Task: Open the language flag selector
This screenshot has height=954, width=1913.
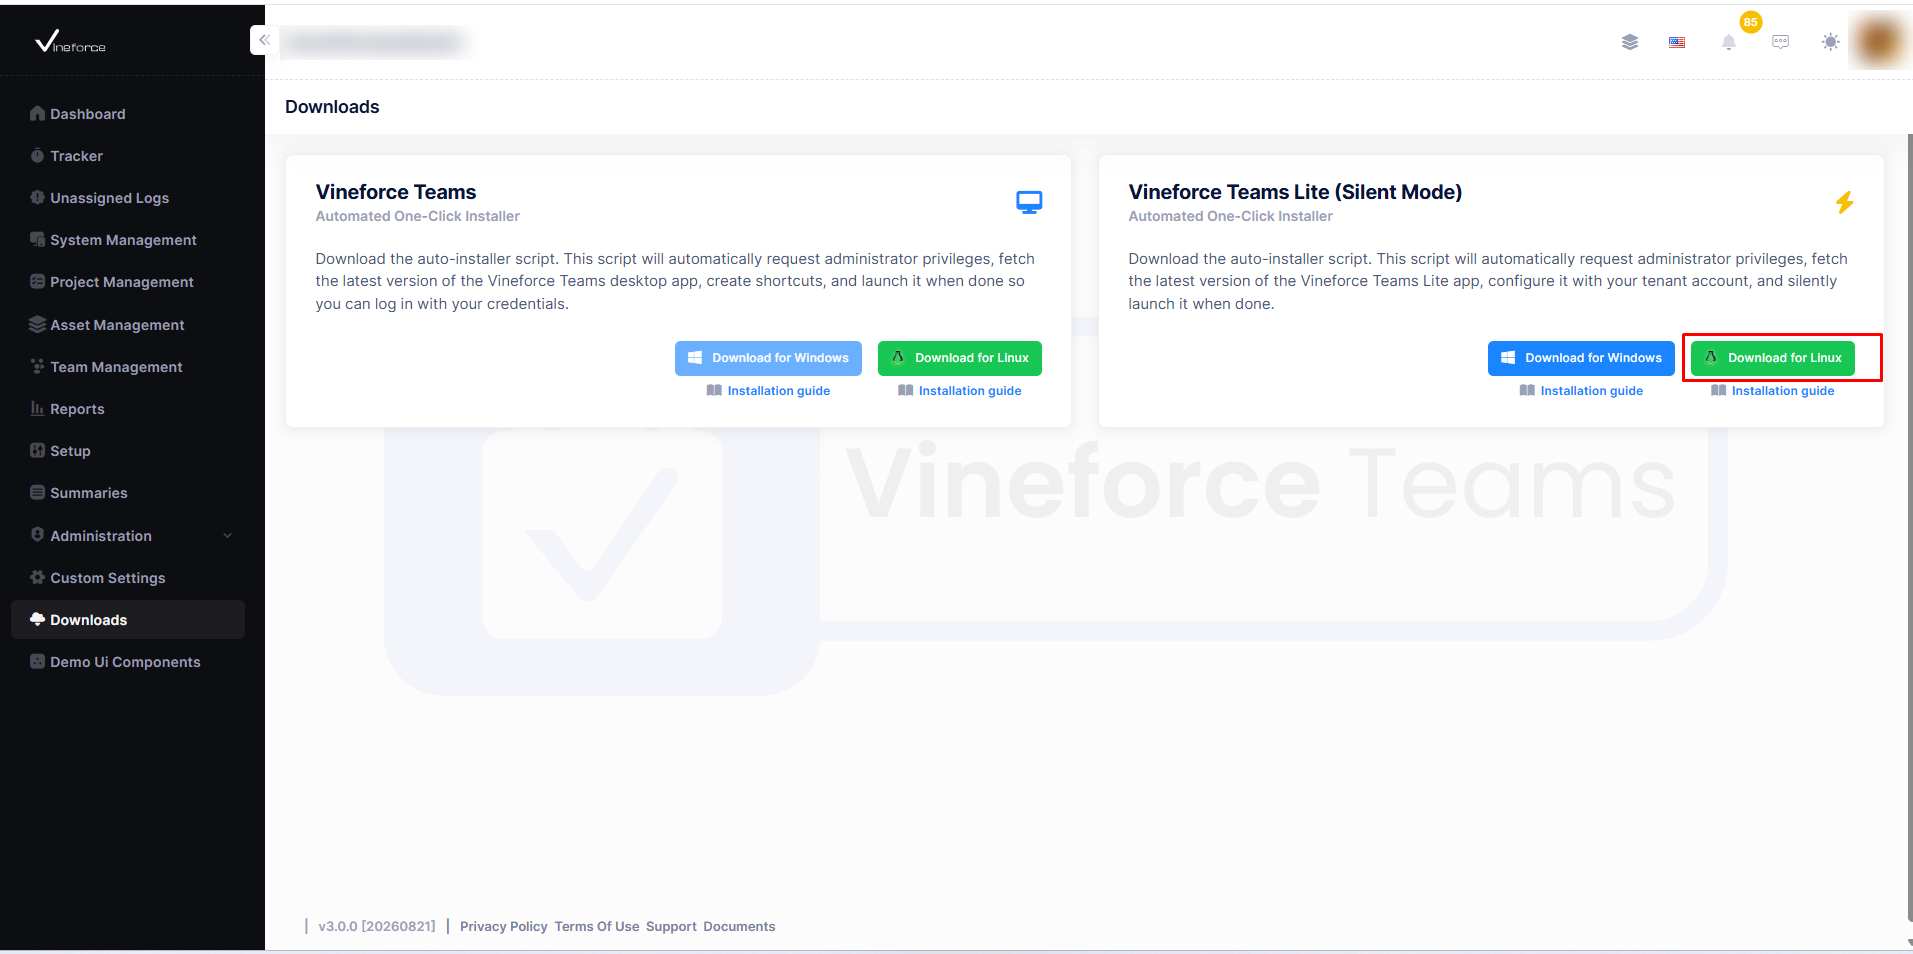Action: [1677, 42]
